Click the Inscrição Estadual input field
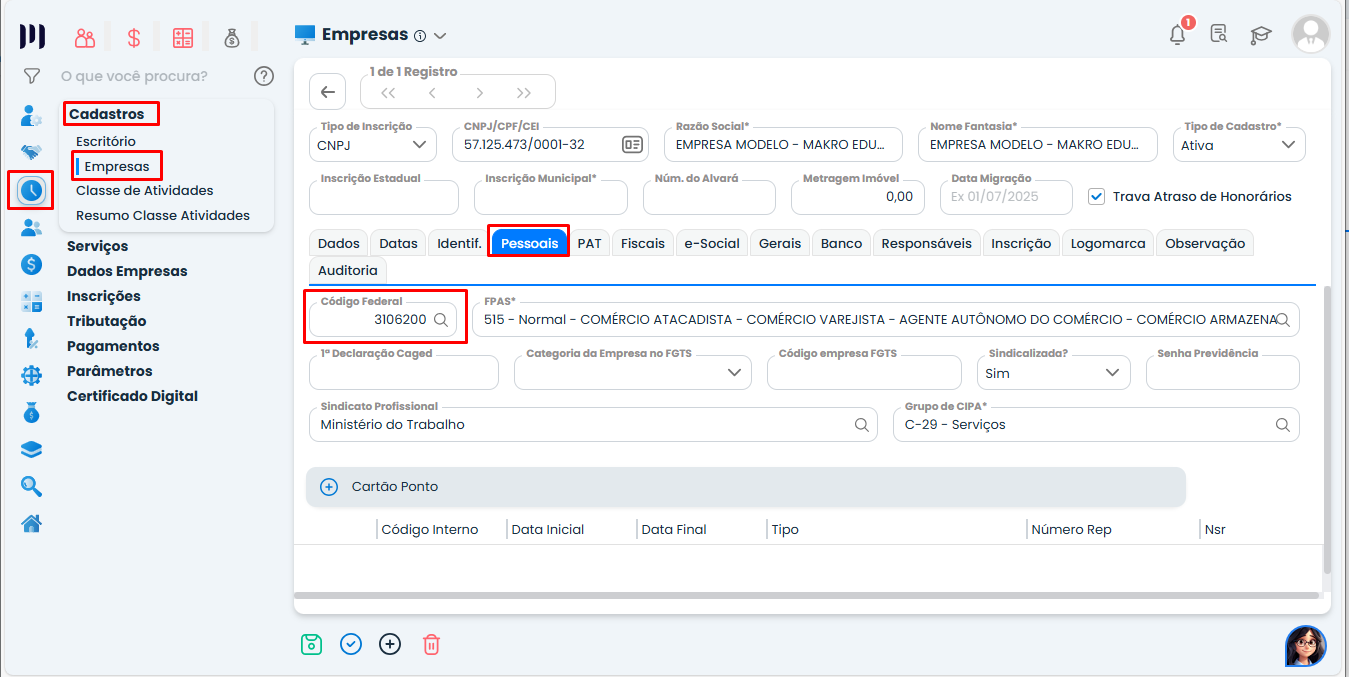This screenshot has height=677, width=1349. tap(384, 197)
